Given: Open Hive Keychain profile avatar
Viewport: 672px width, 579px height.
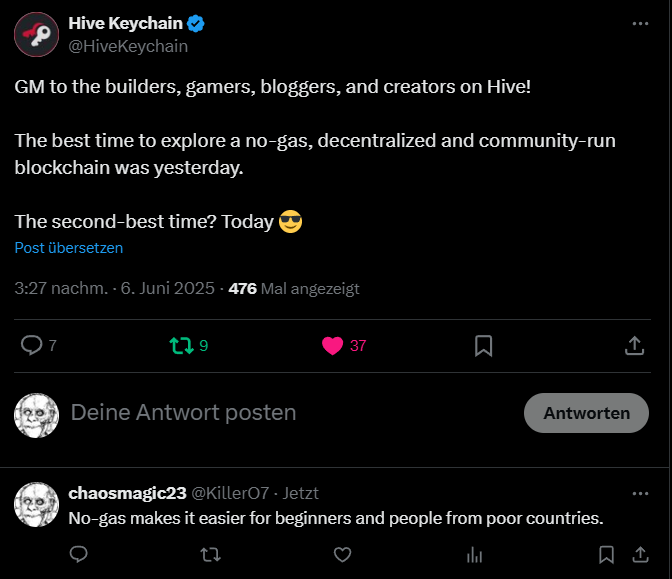Looking at the screenshot, I should click(x=36, y=34).
